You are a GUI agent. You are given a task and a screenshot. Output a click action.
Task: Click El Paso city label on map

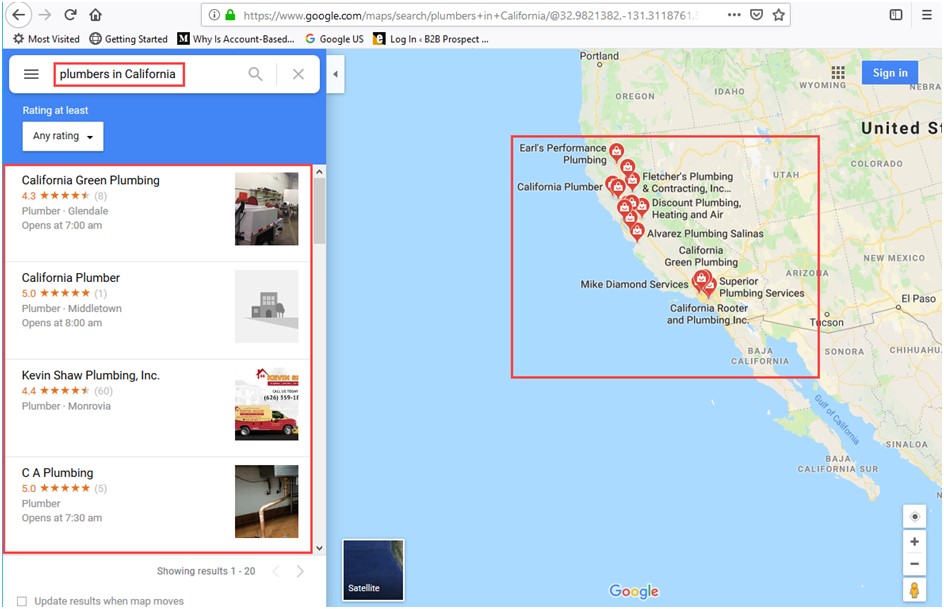click(919, 298)
